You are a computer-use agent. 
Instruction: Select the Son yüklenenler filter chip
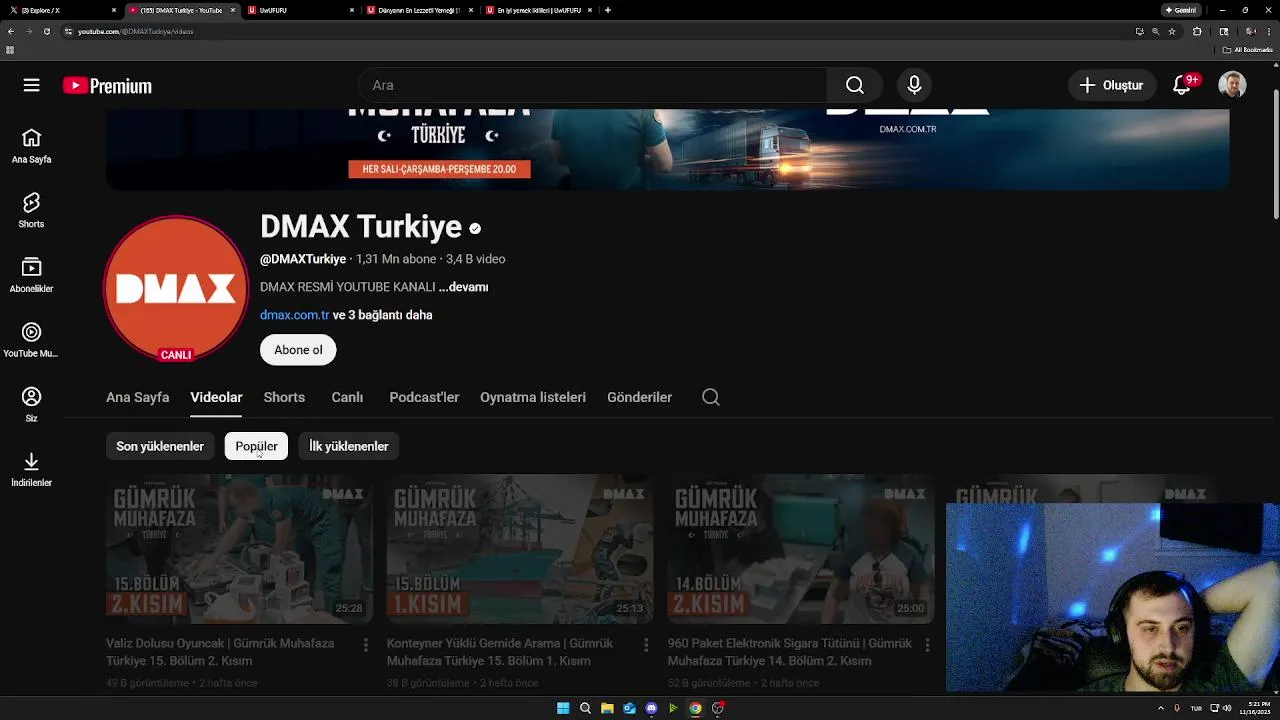pos(160,446)
